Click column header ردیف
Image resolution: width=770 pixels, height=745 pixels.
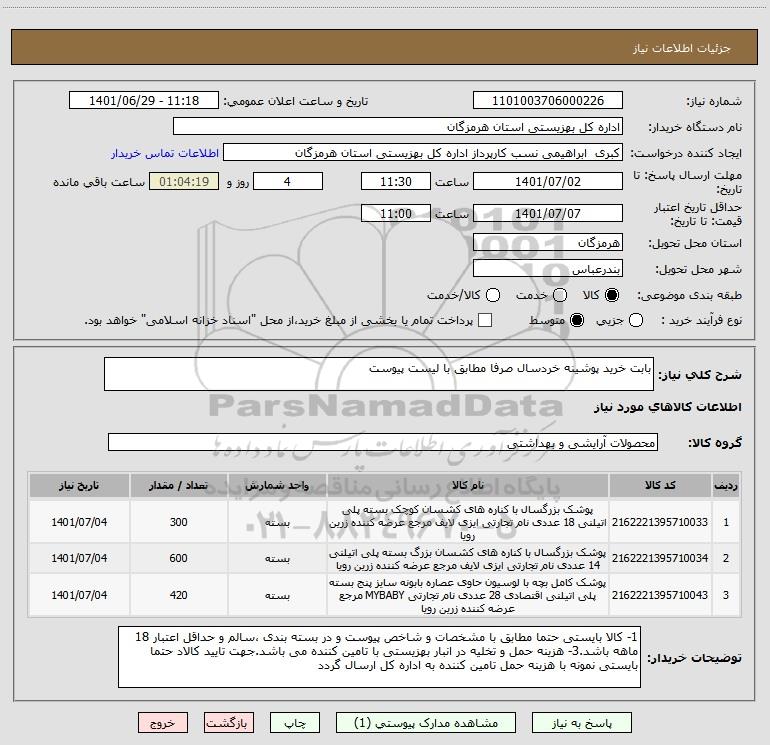[x=726, y=485]
